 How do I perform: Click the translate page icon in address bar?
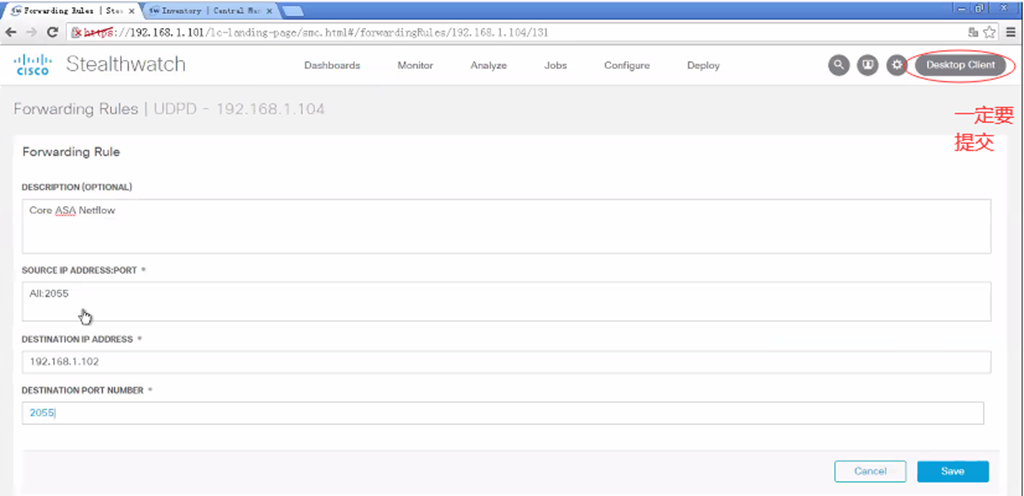(974, 32)
